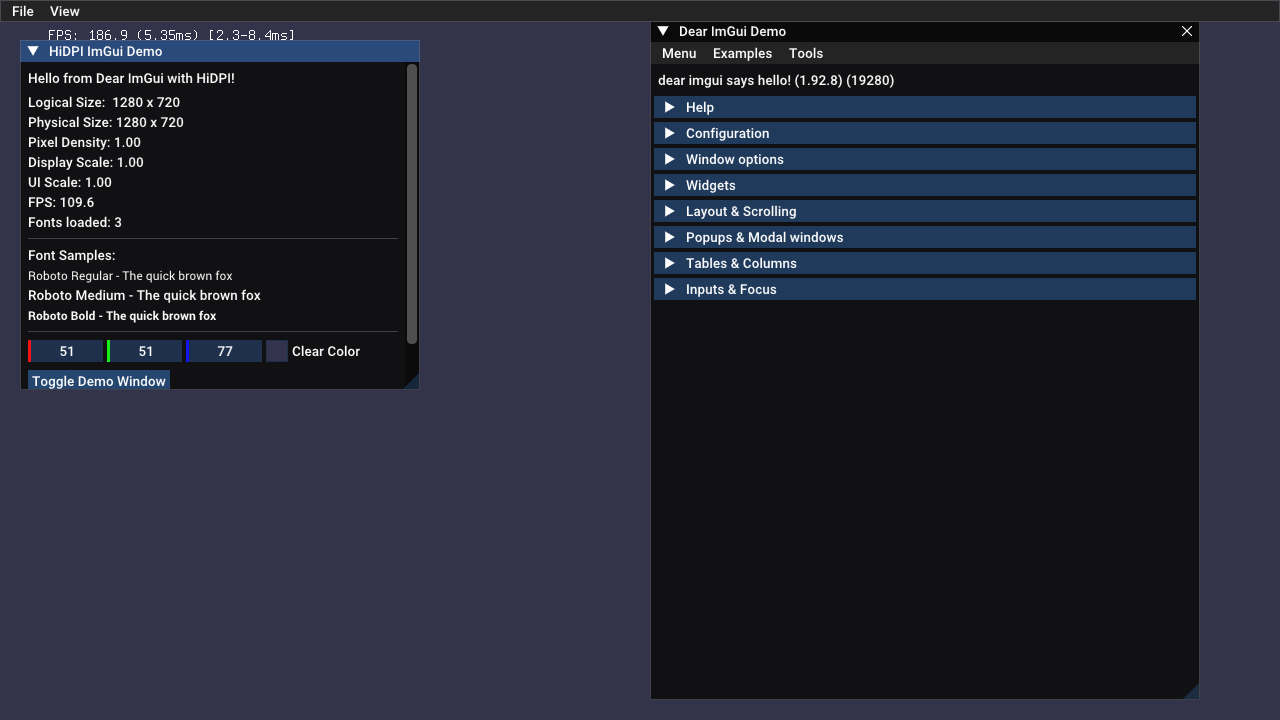1280x720 pixels.
Task: Click the Dear ImGui Demo title bar
Action: [x=925, y=31]
